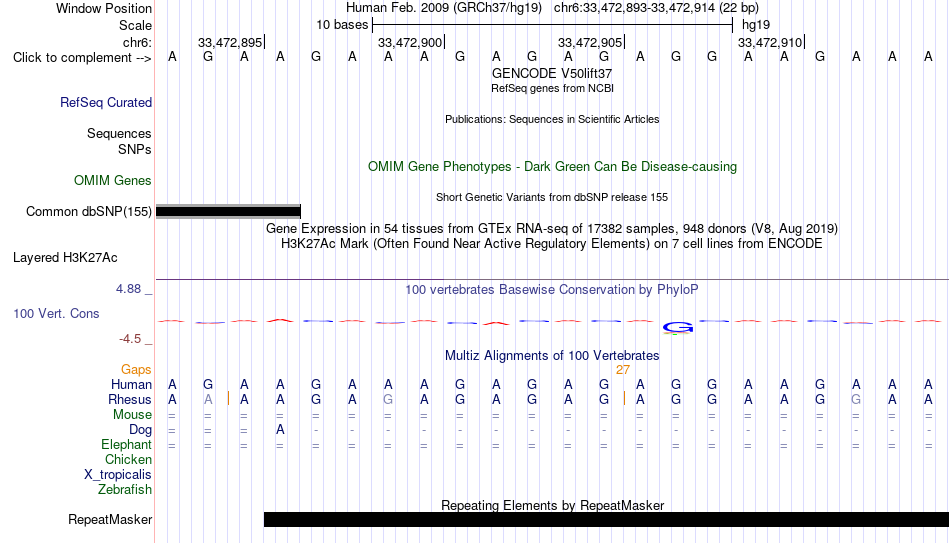Click 'Repeating Elements by RepeatMasker' title

point(552,505)
